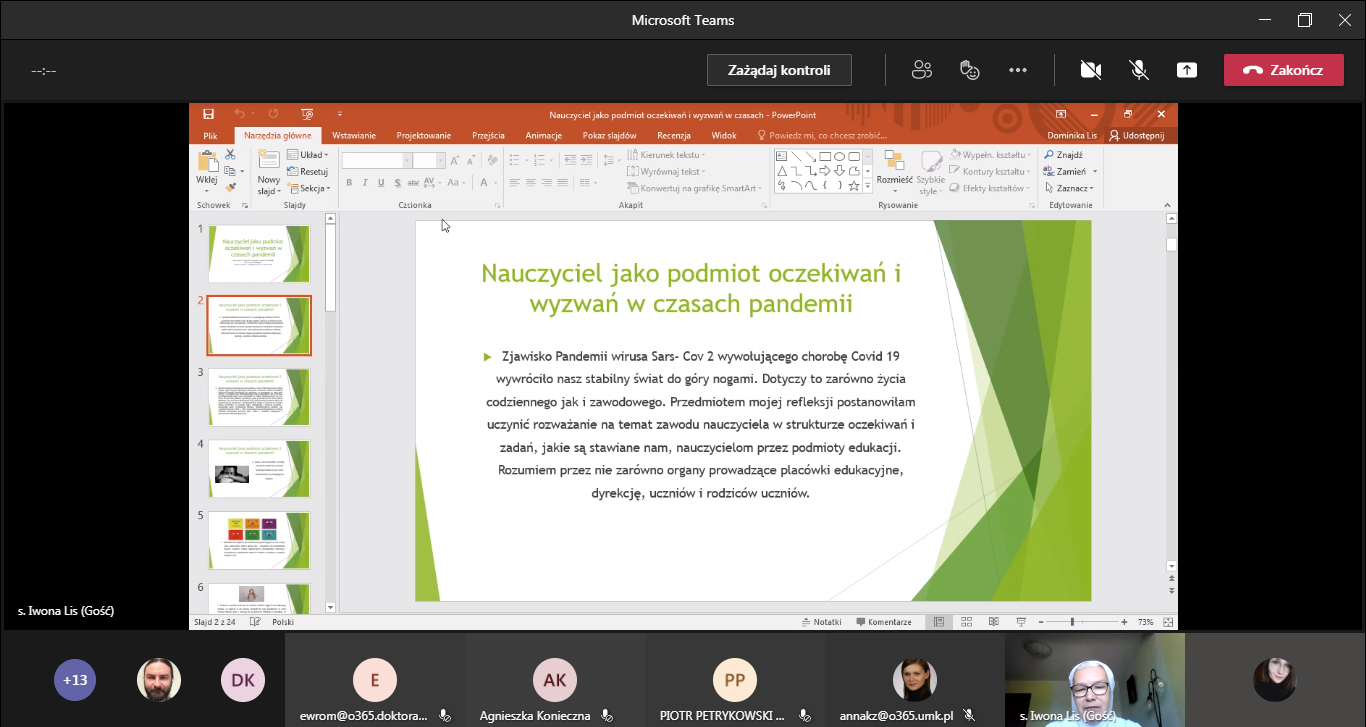
Task: Click the Copy icon in Schowek
Action: [230, 171]
